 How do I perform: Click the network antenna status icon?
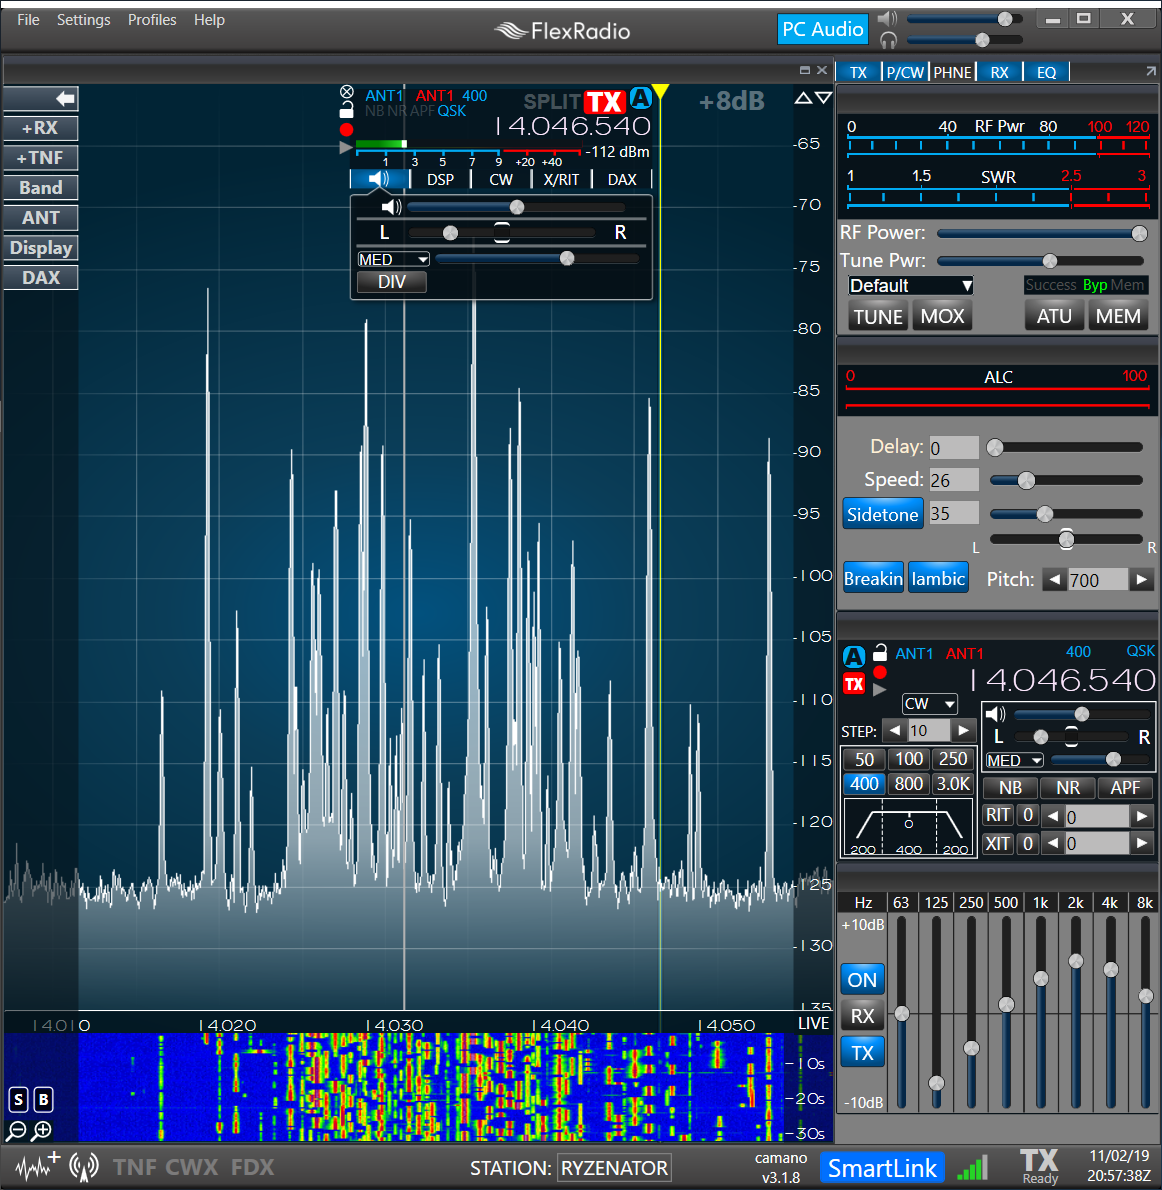[84, 1167]
